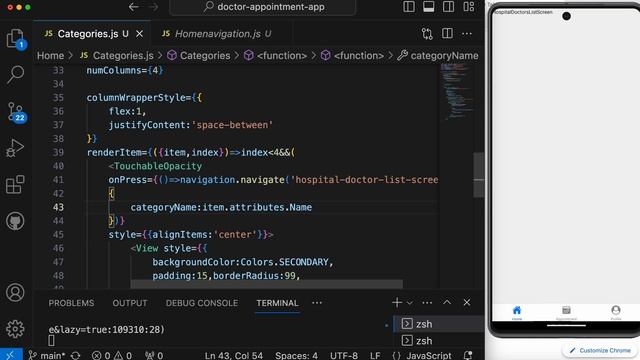Open the PROBLEMS panel tab
Screen dimensions: 640x360
tap(71, 303)
